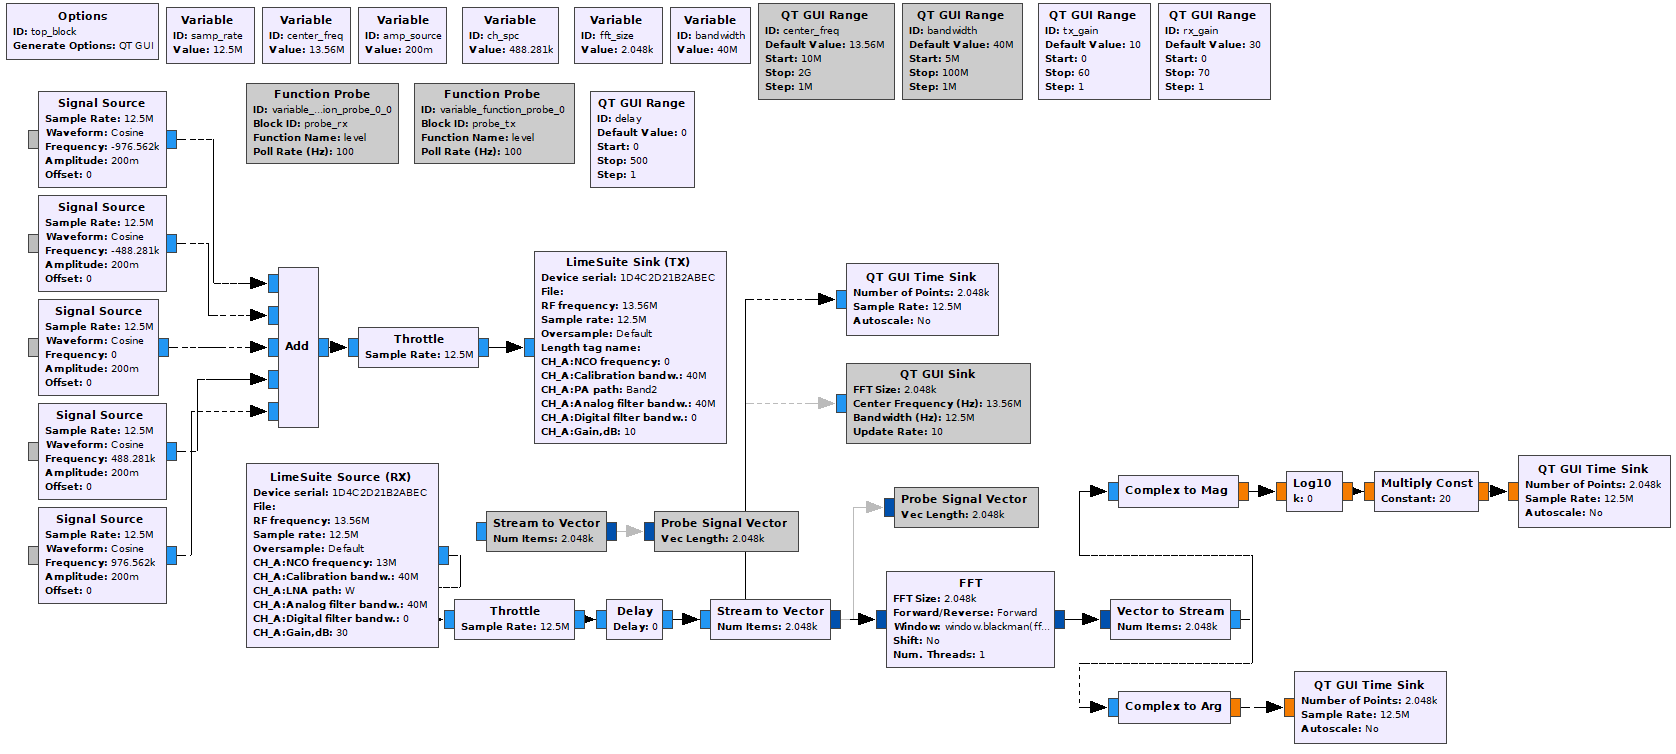
Task: Select the Multiply Const block
Action: [1426, 492]
